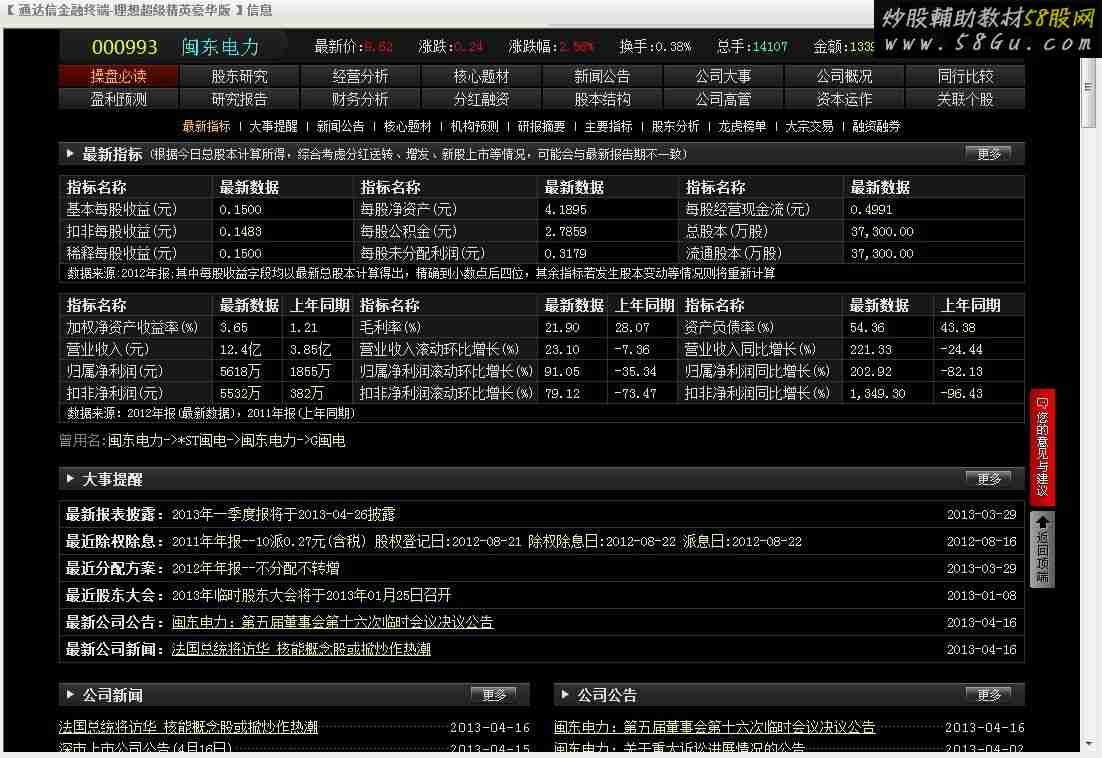The height and width of the screenshot is (758, 1102).
Task: Jump to 研报摘要 section
Action: [x=541, y=126]
